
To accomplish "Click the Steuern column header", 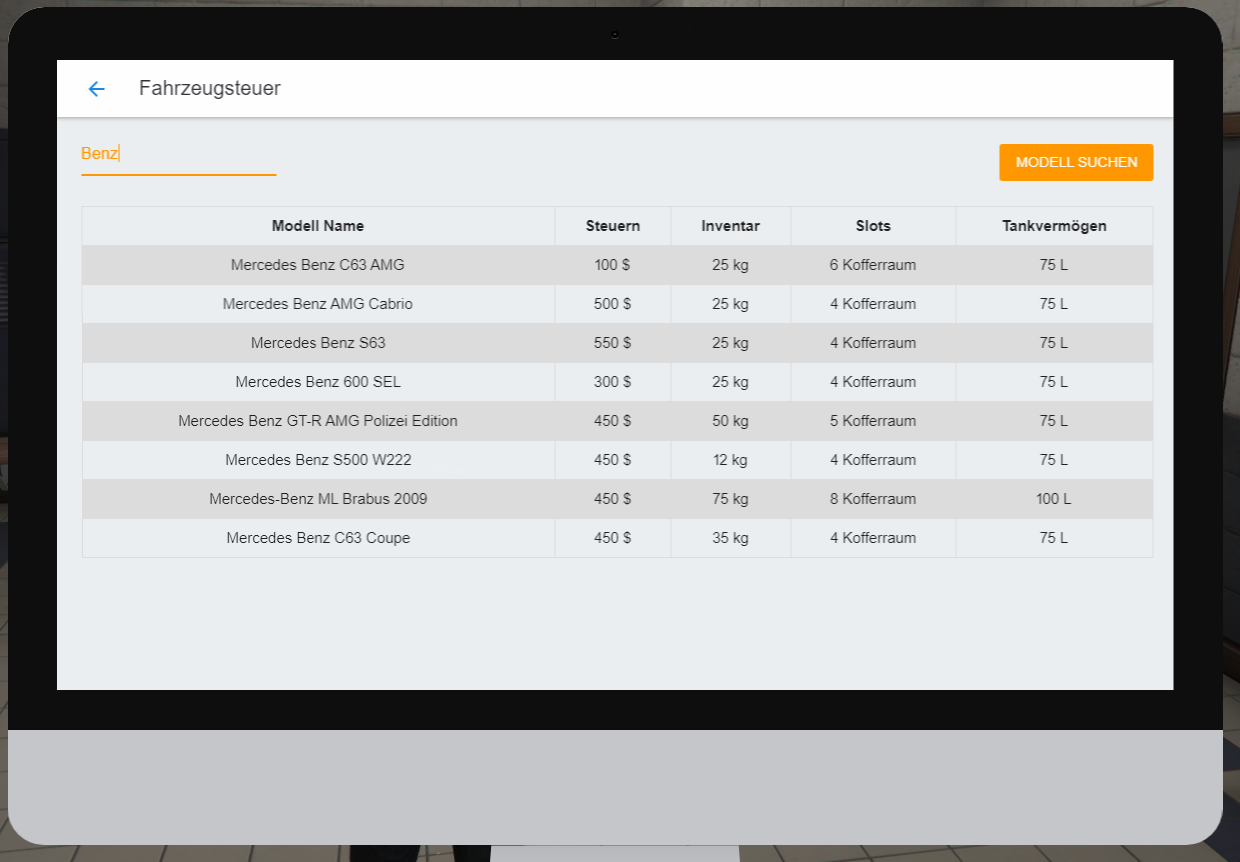I will coord(613,226).
